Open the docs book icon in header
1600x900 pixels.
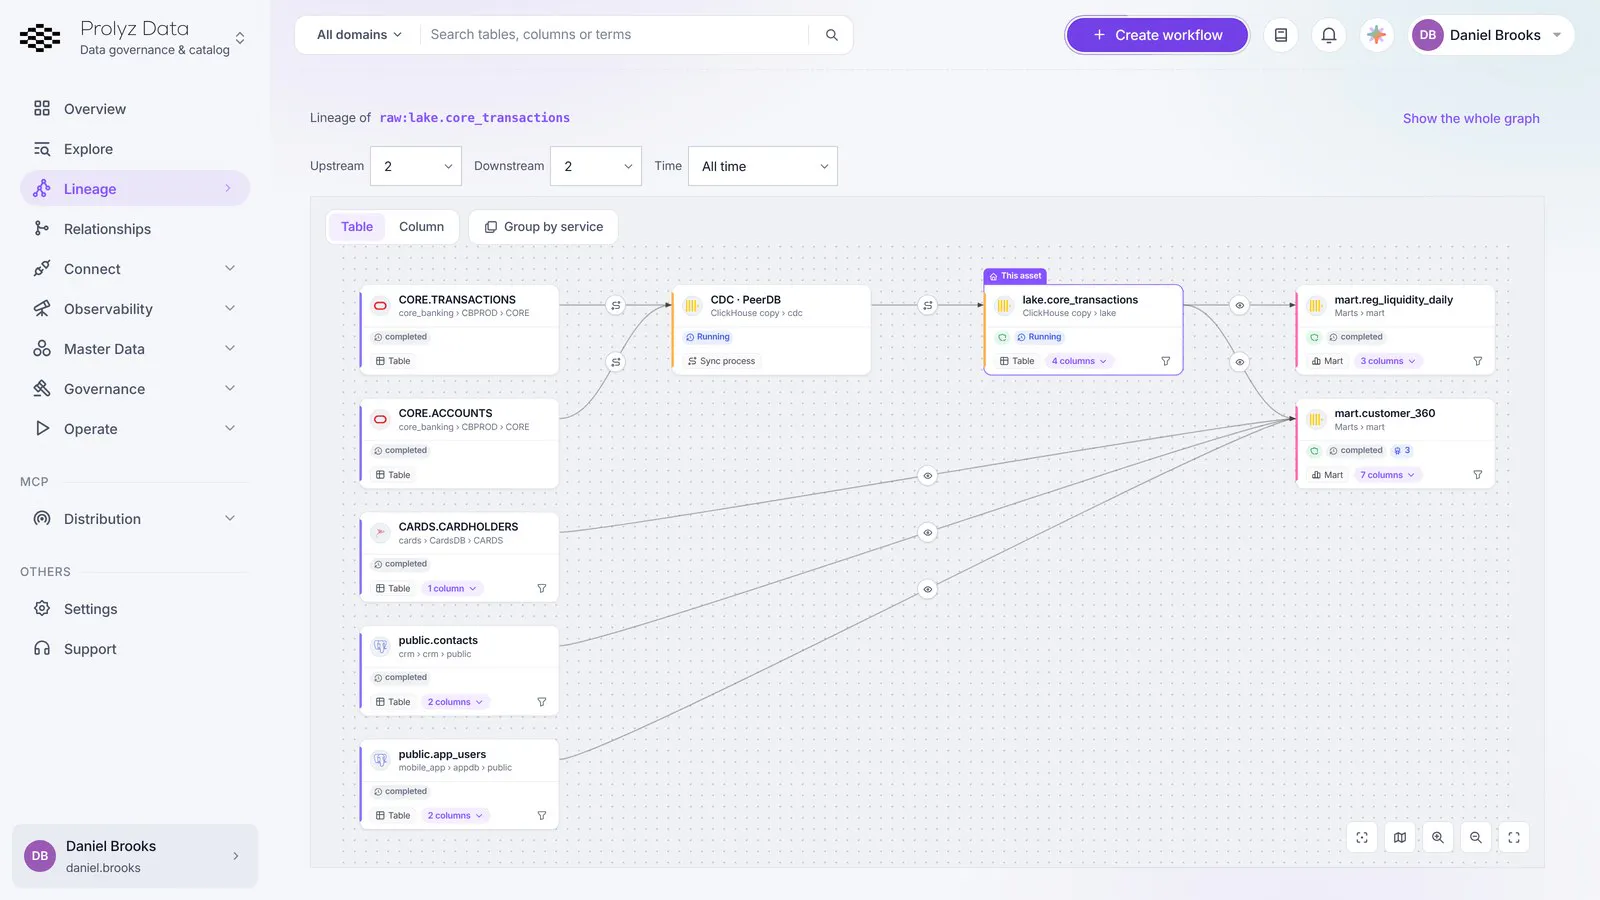point(1281,35)
